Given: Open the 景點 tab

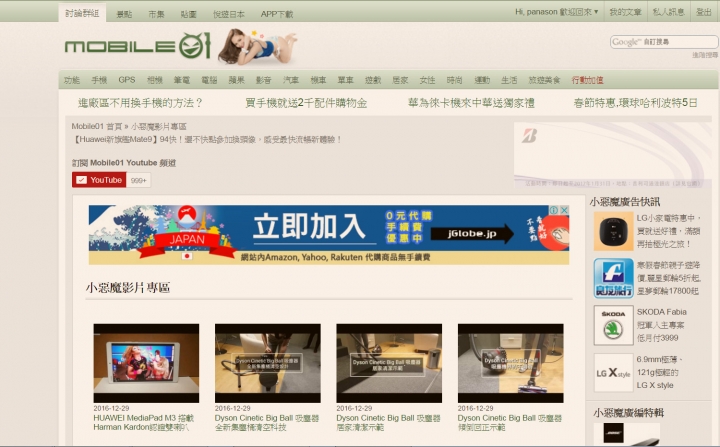Looking at the screenshot, I should tap(124, 14).
